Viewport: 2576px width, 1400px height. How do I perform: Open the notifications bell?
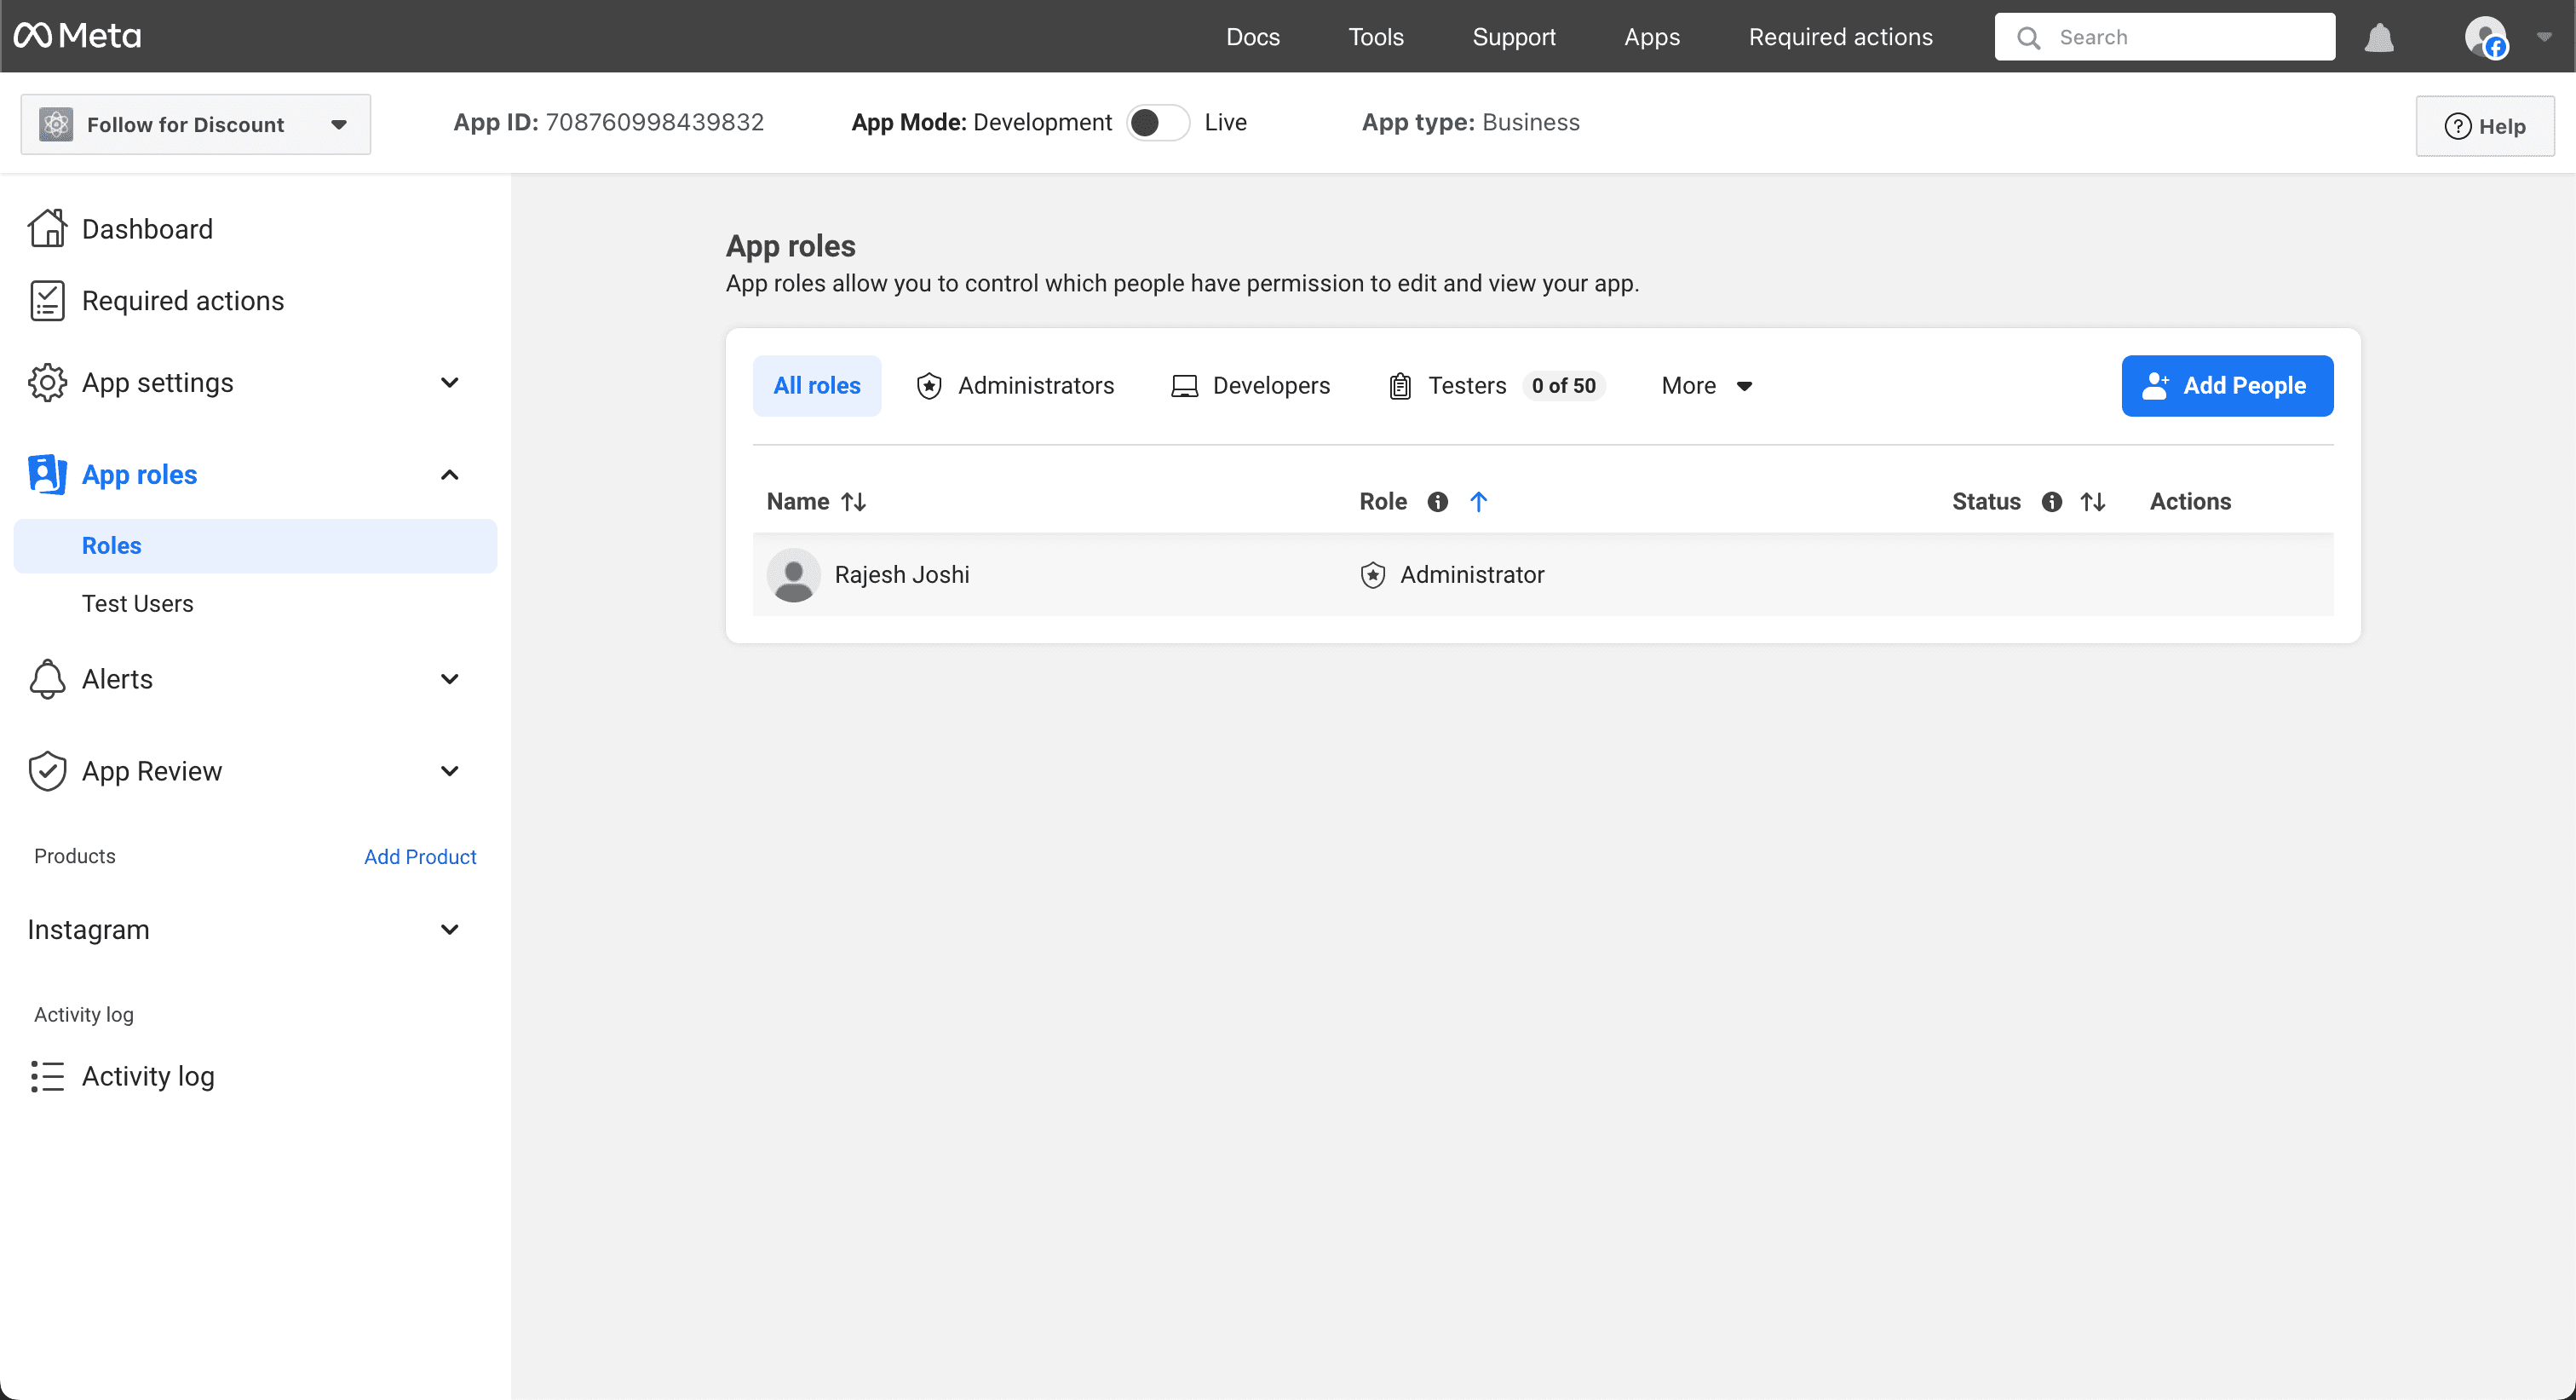coord(2378,37)
